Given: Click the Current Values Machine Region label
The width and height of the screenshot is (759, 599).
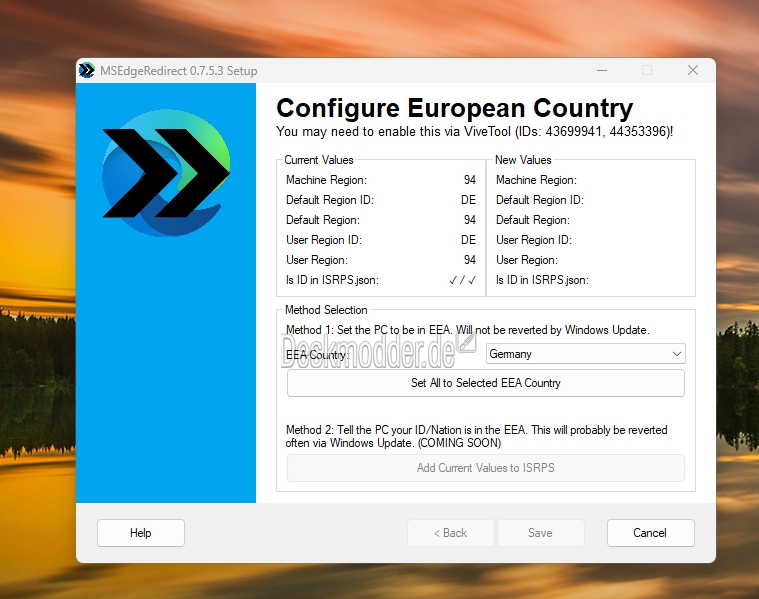Looking at the screenshot, I should 326,180.
